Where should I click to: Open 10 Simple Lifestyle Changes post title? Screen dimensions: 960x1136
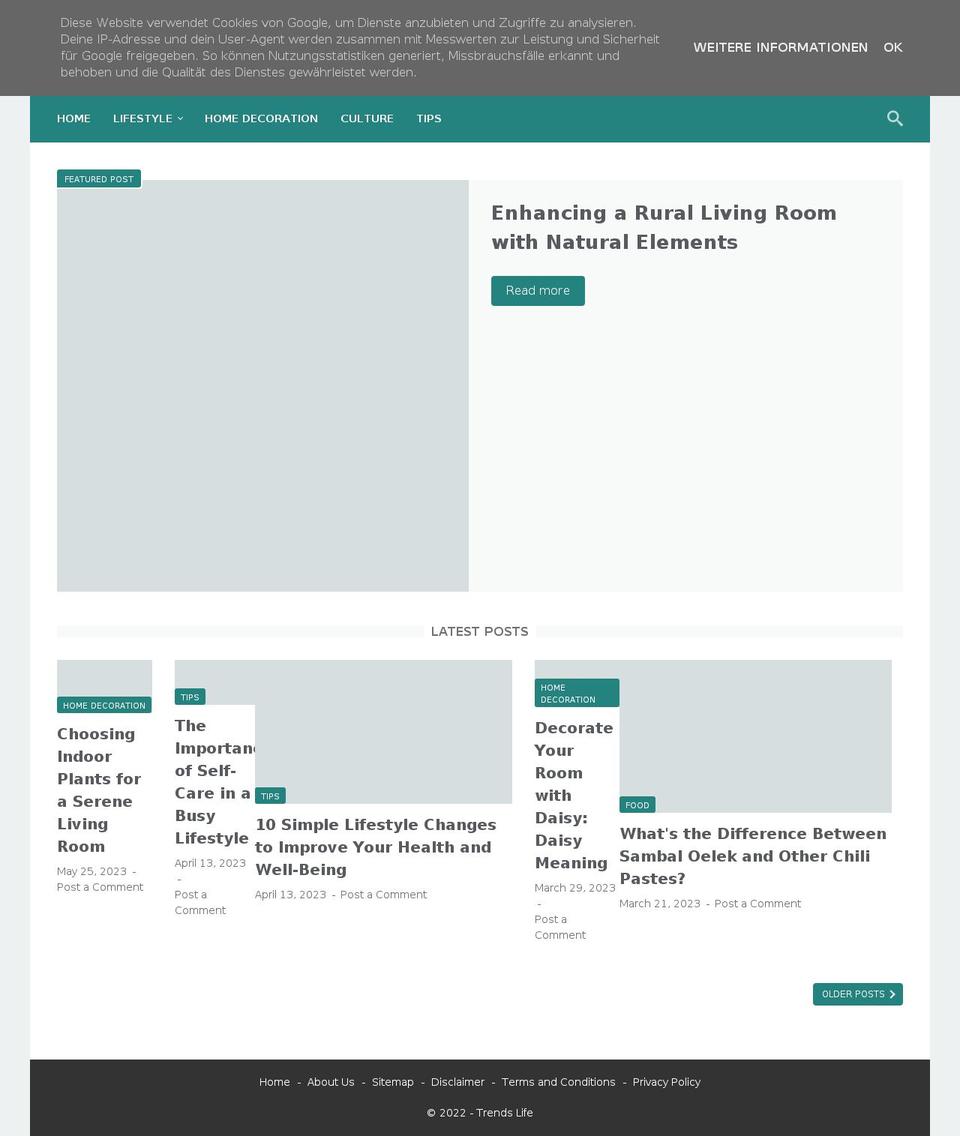pos(375,847)
